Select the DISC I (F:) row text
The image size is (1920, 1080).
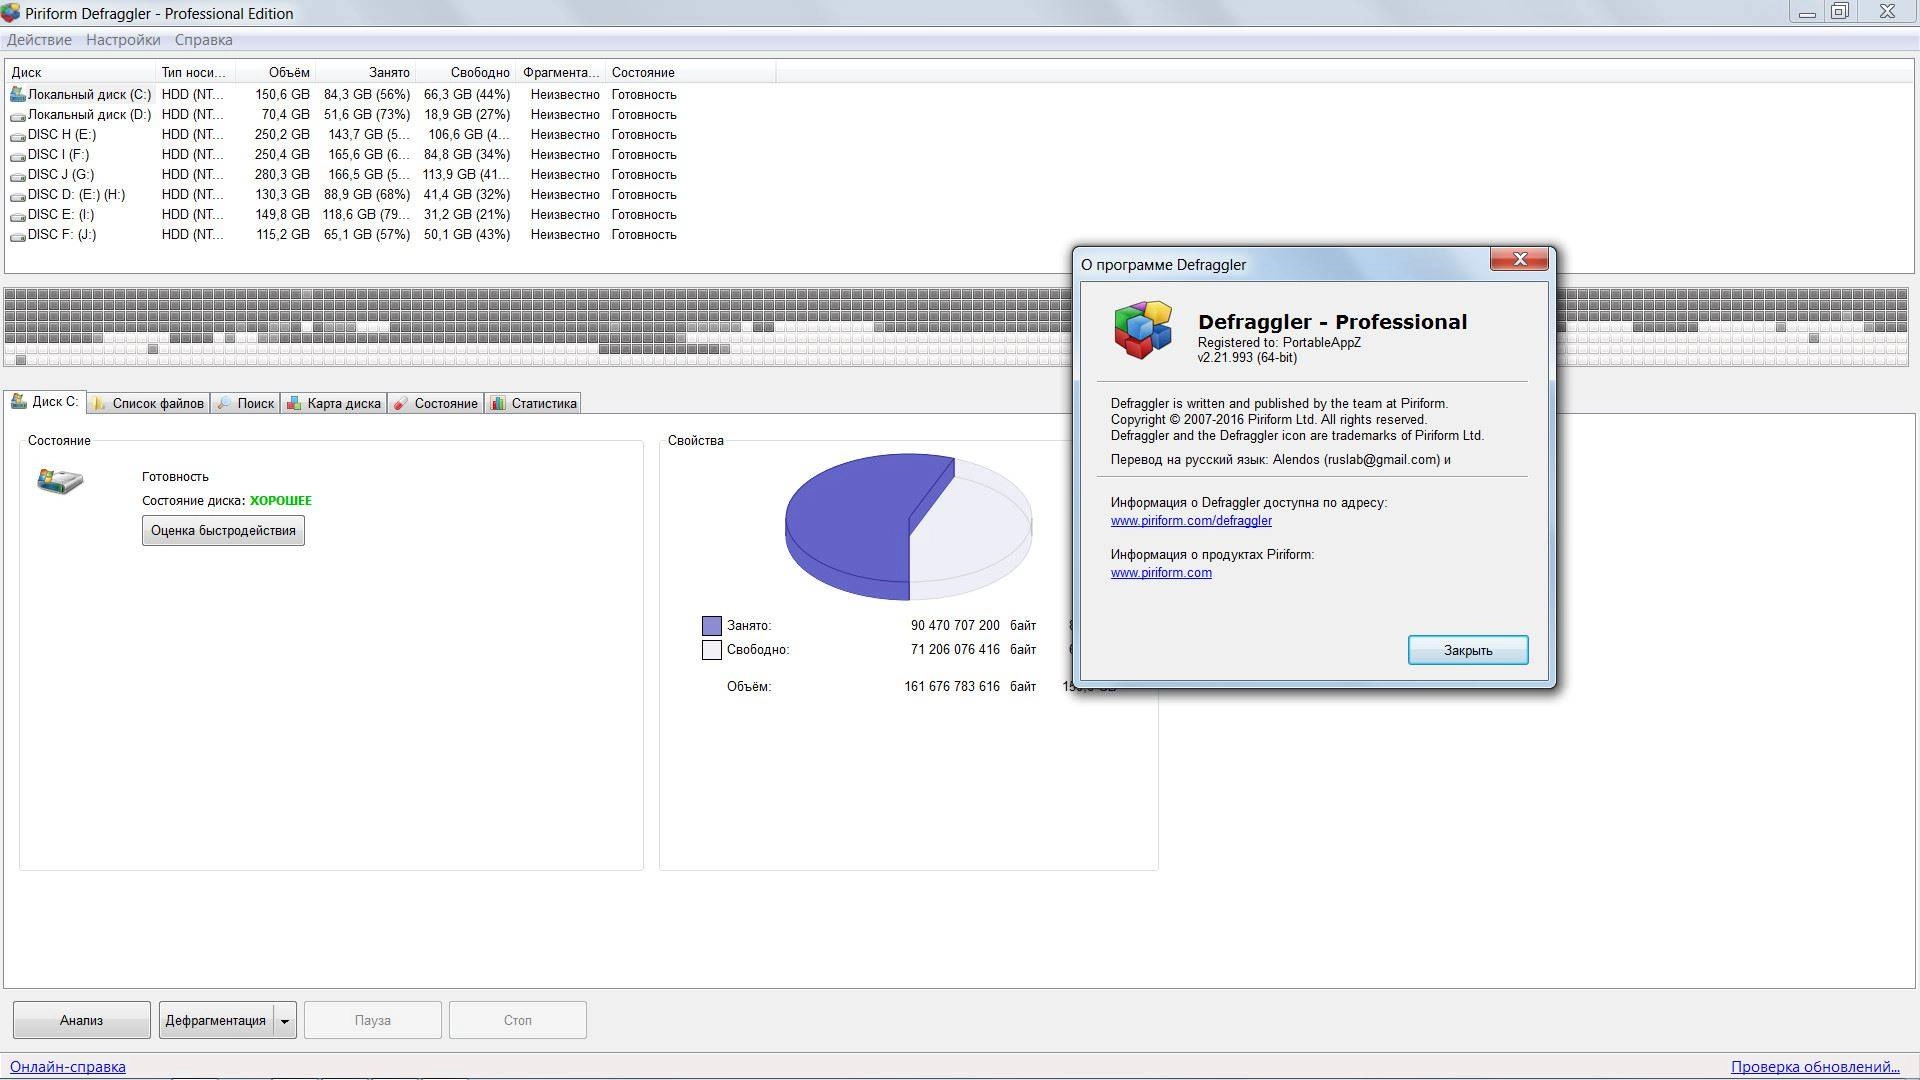click(58, 155)
